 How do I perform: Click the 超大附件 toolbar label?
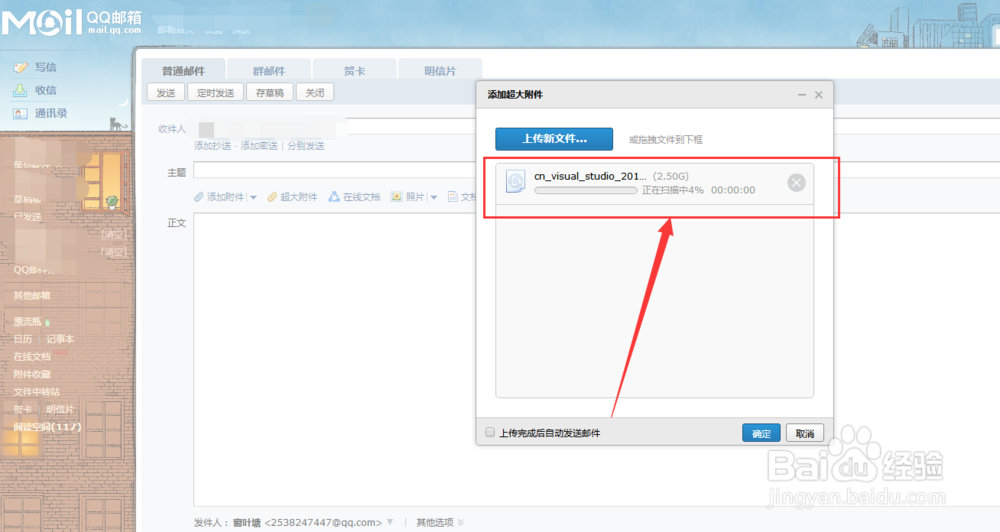298,197
